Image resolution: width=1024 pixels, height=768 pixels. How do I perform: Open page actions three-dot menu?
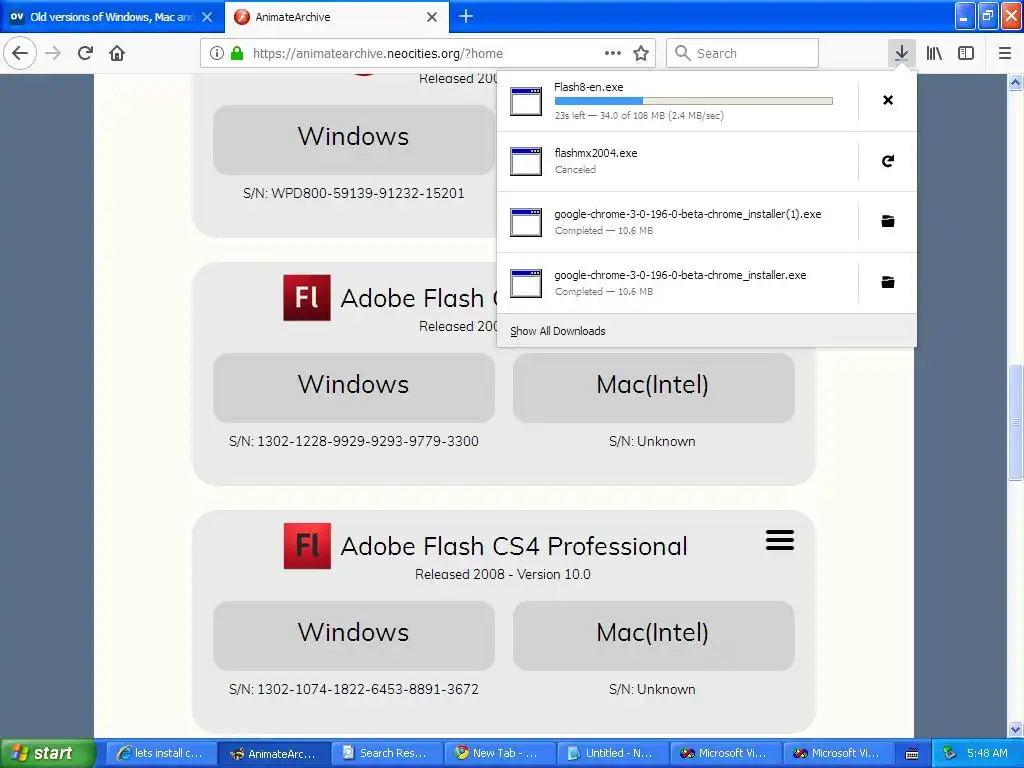tap(613, 53)
